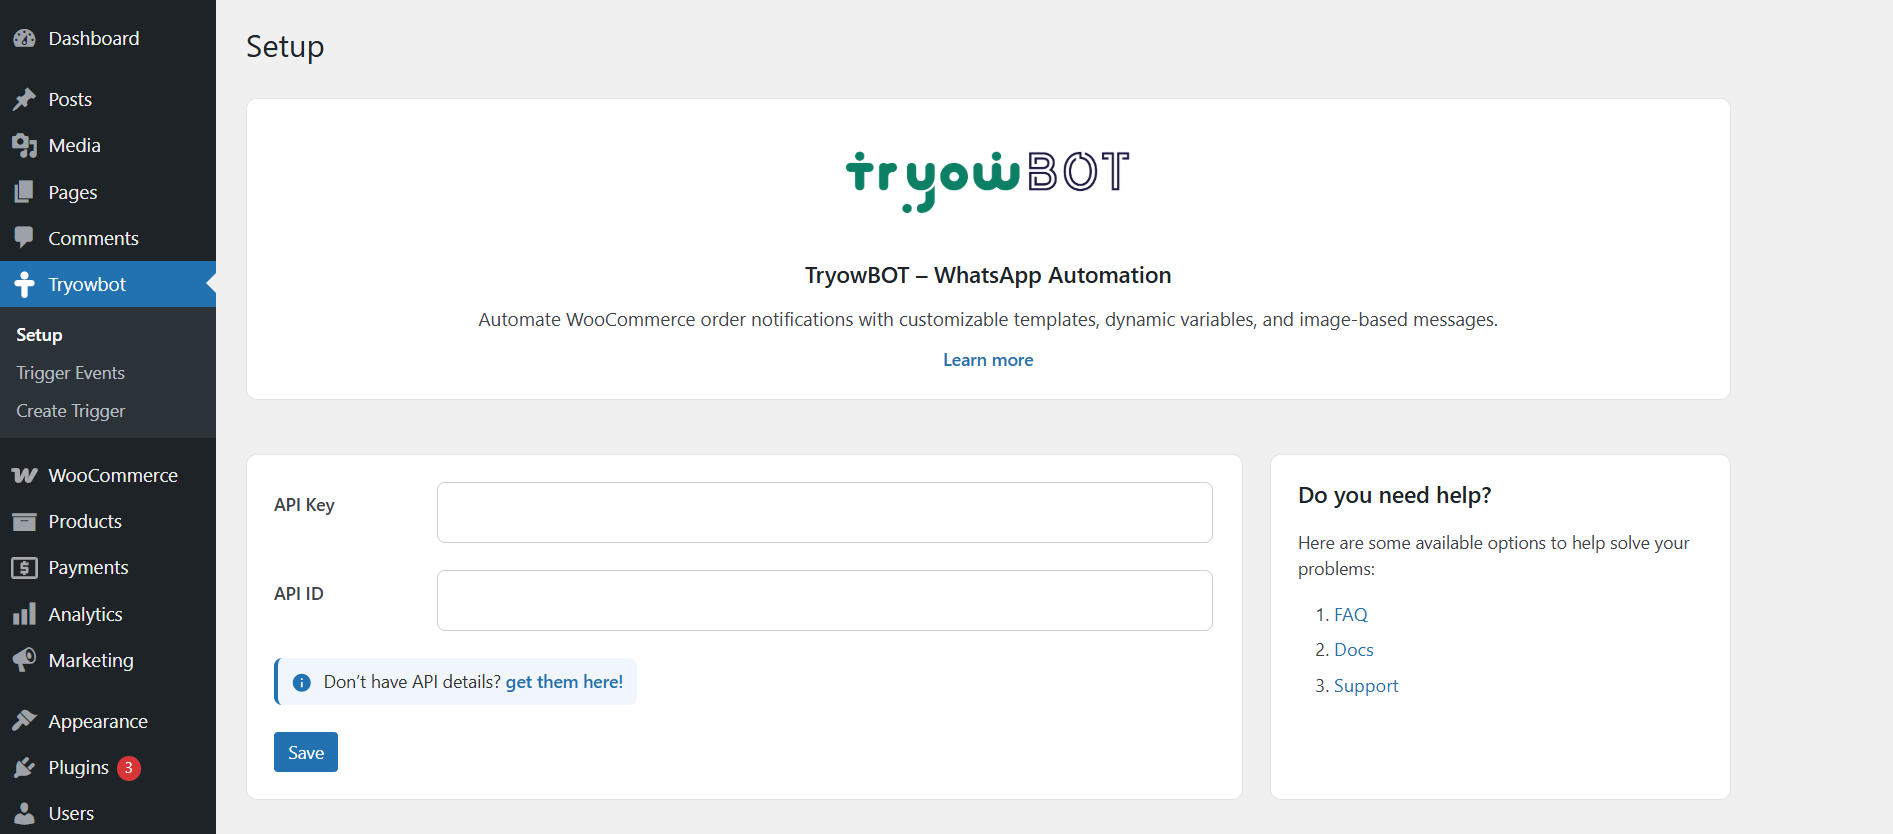Open the Support help link
Viewport: 1893px width, 834px height.
1366,686
